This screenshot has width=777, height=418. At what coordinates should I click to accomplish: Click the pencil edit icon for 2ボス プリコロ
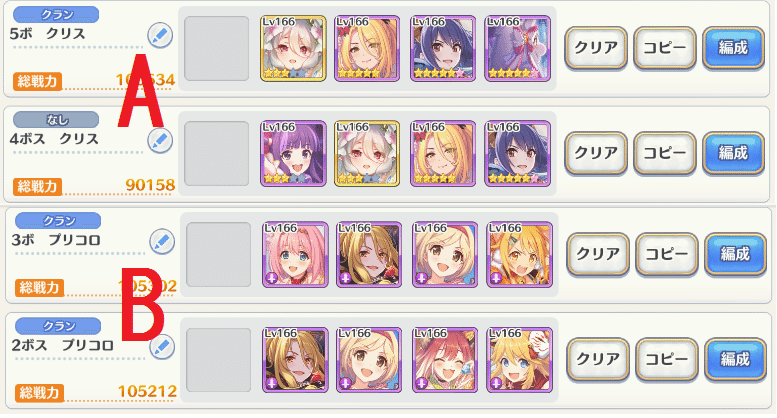click(x=162, y=347)
